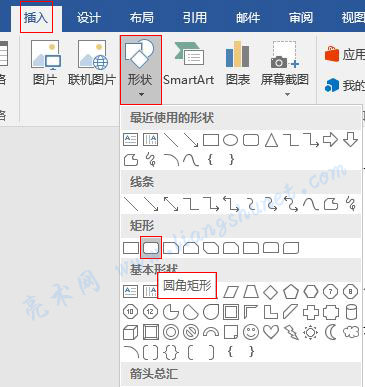The height and width of the screenshot is (387, 365).
Task: Select the freeform shape in recent shapes
Action: 131,160
